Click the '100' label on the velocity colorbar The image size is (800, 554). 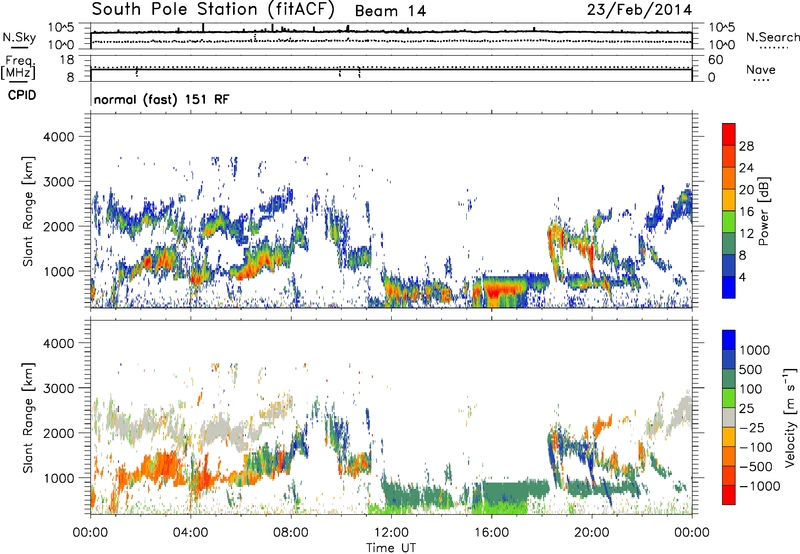[751, 389]
